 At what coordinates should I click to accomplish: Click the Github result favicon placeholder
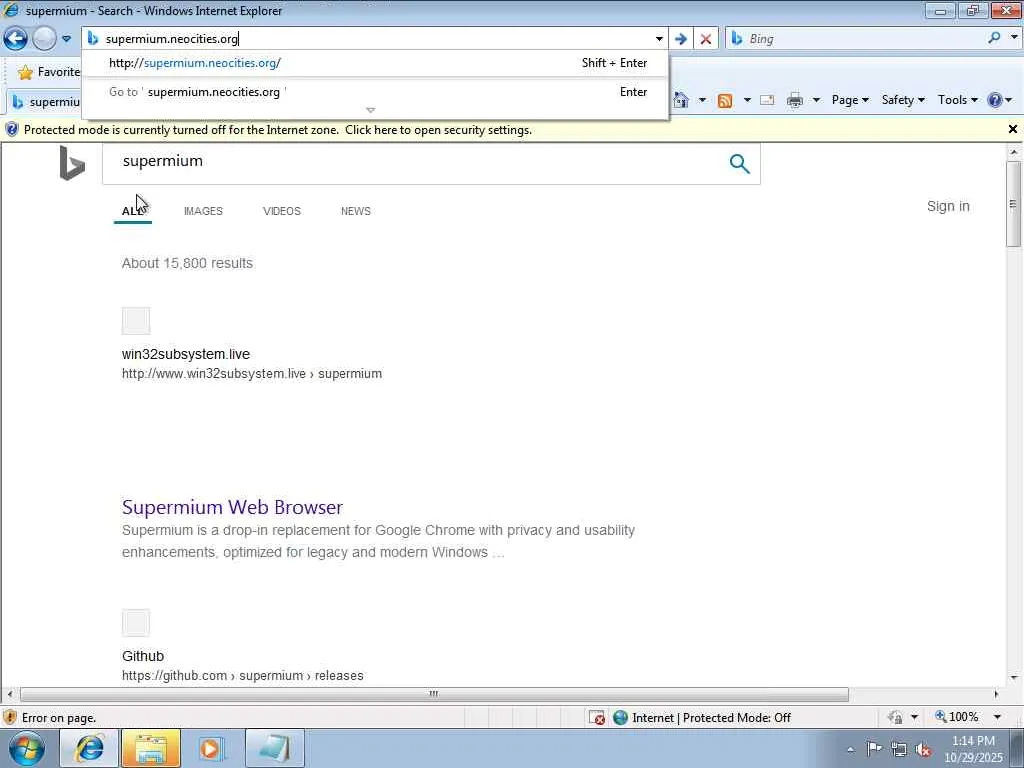[x=136, y=623]
